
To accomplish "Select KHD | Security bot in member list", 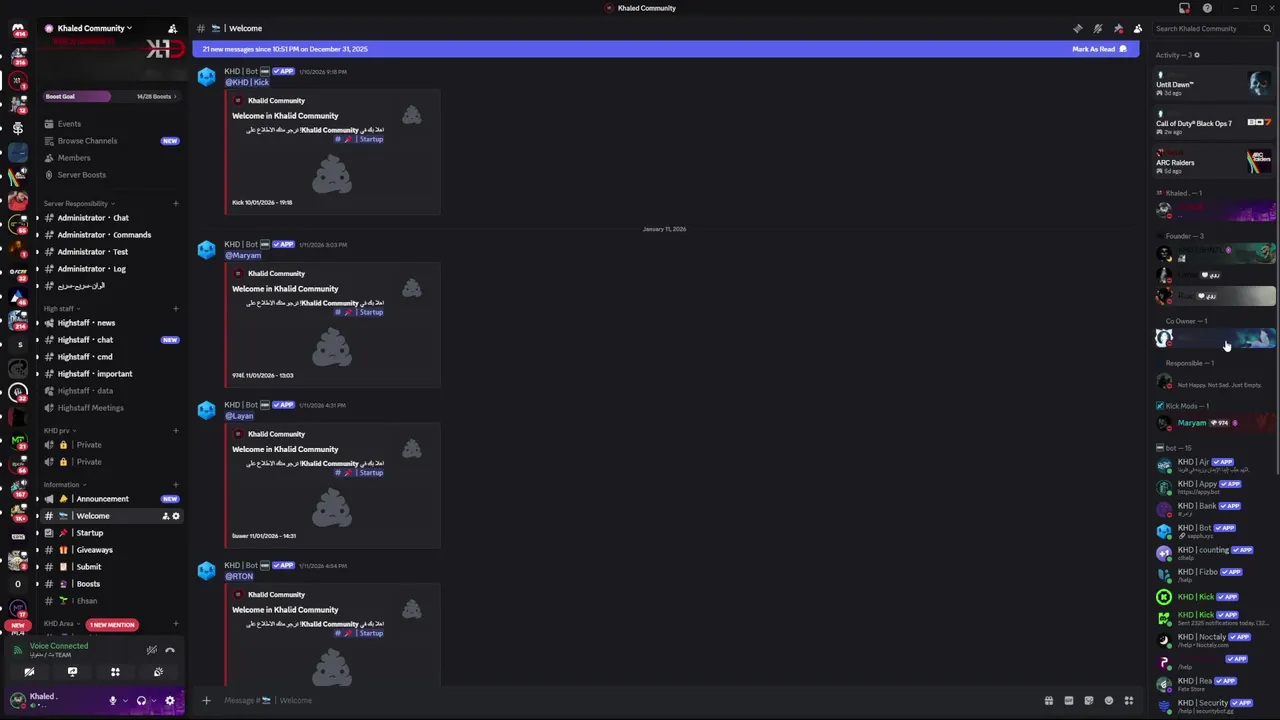I will click(1214, 705).
